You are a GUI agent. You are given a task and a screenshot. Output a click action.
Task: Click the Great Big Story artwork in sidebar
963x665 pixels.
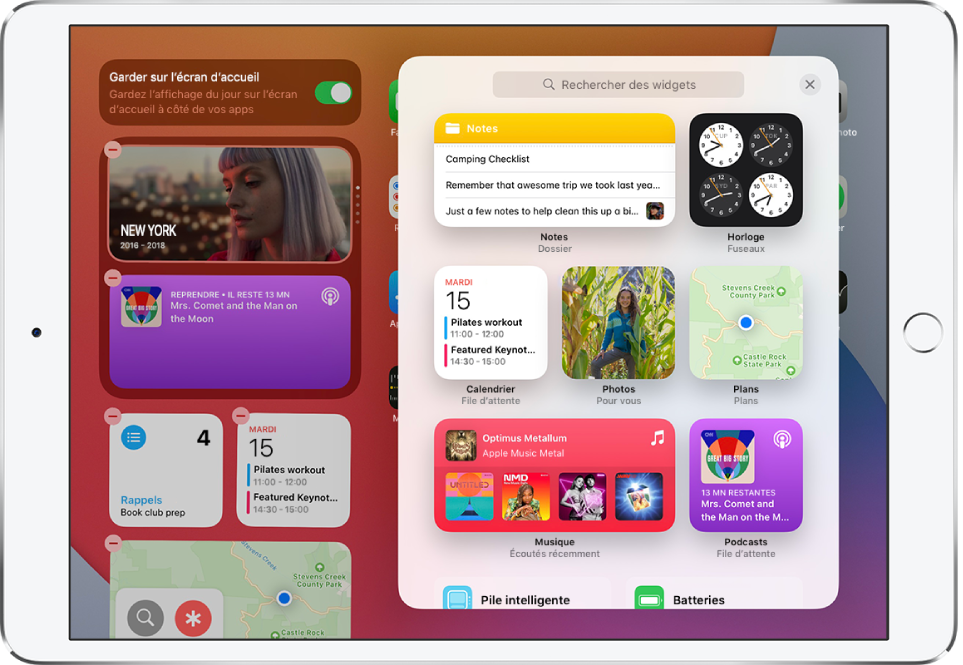pos(141,306)
